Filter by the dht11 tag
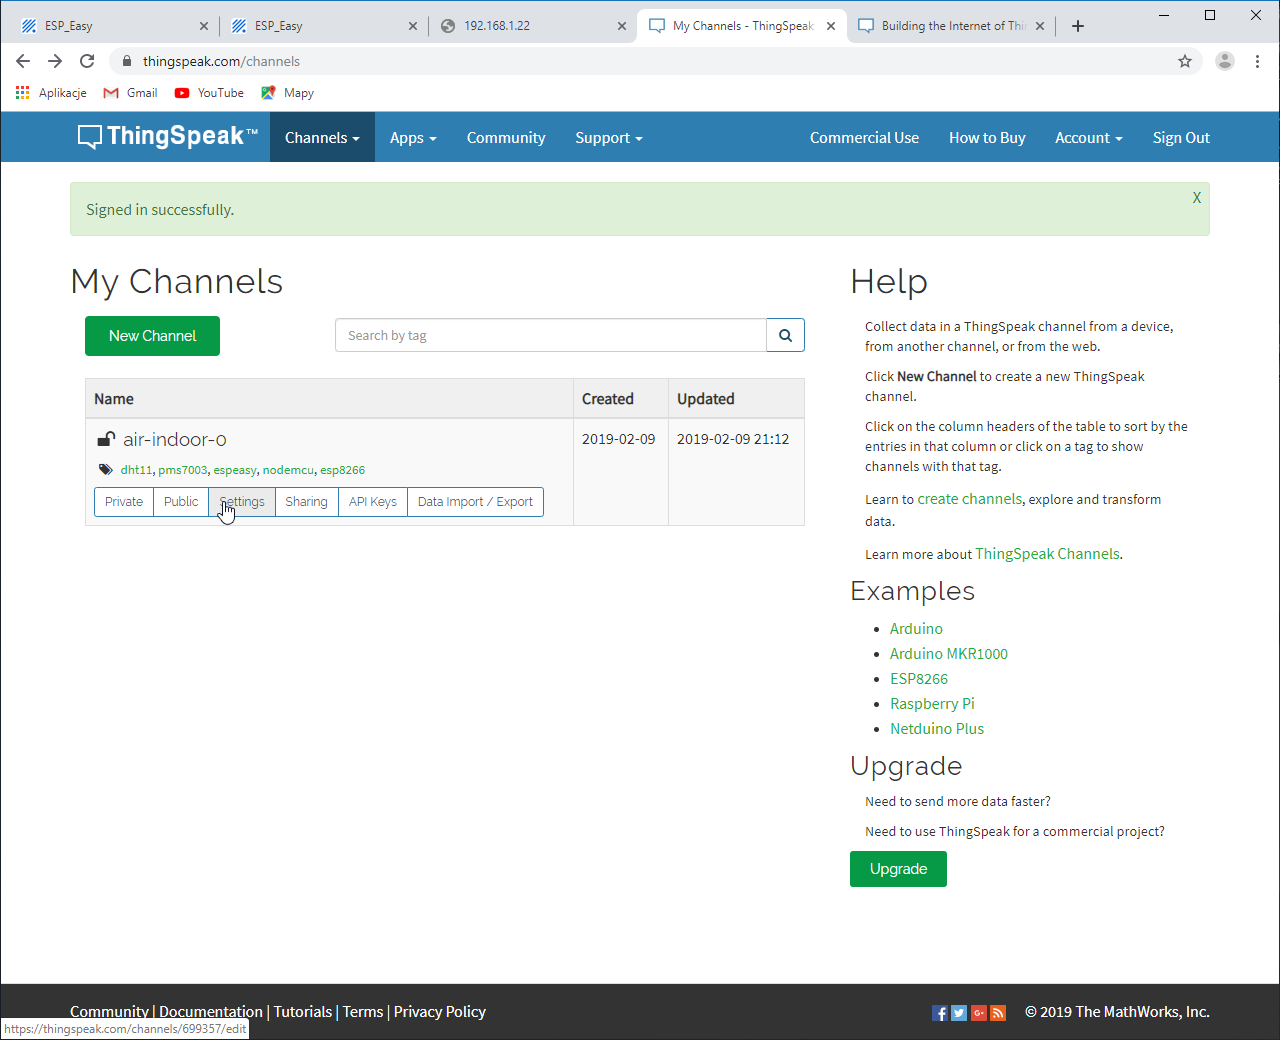Screen dimensions: 1280x1040 point(136,470)
